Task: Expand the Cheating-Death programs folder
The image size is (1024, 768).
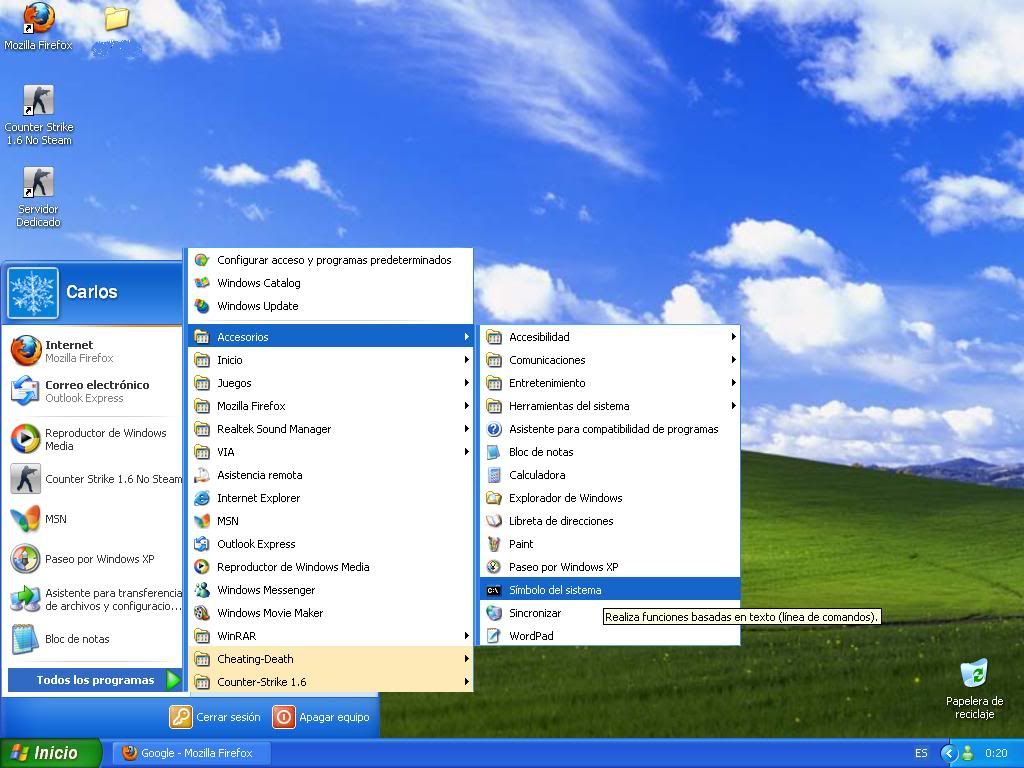Action: (x=330, y=659)
